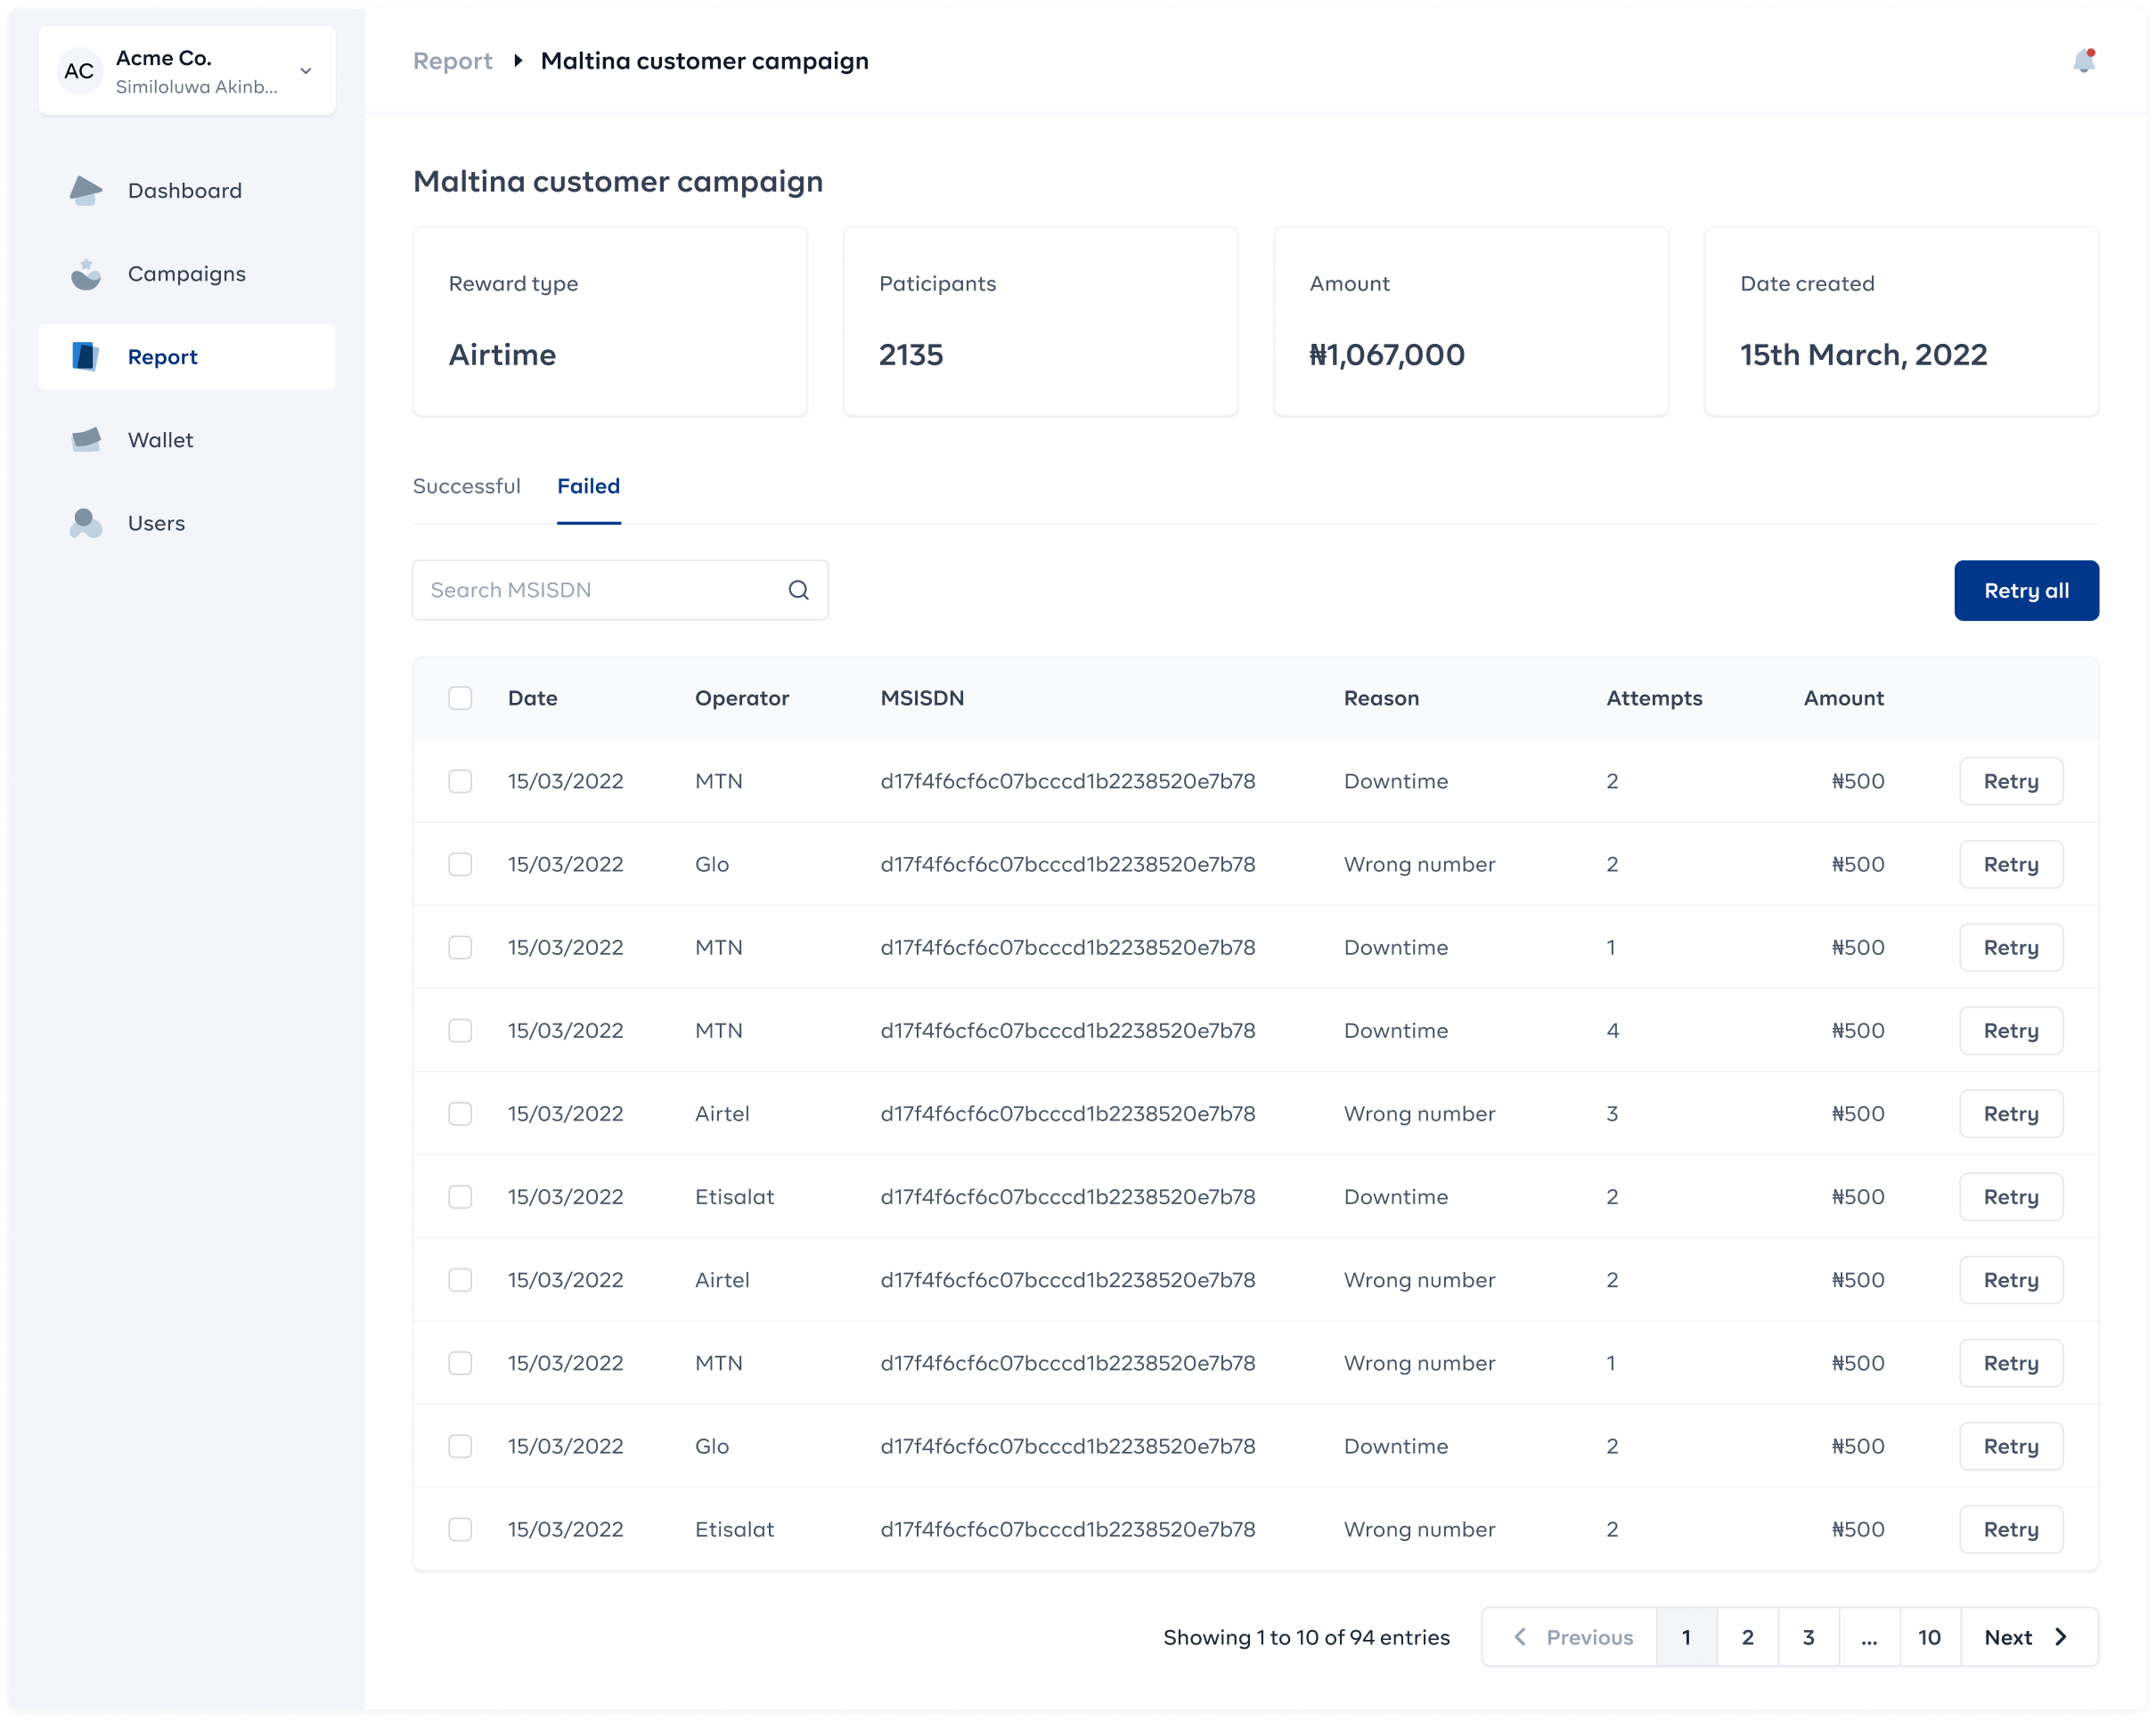Click the ₦1,067,000 Amount card
Image resolution: width=2156 pixels, height=1720 pixels.
tap(1471, 321)
